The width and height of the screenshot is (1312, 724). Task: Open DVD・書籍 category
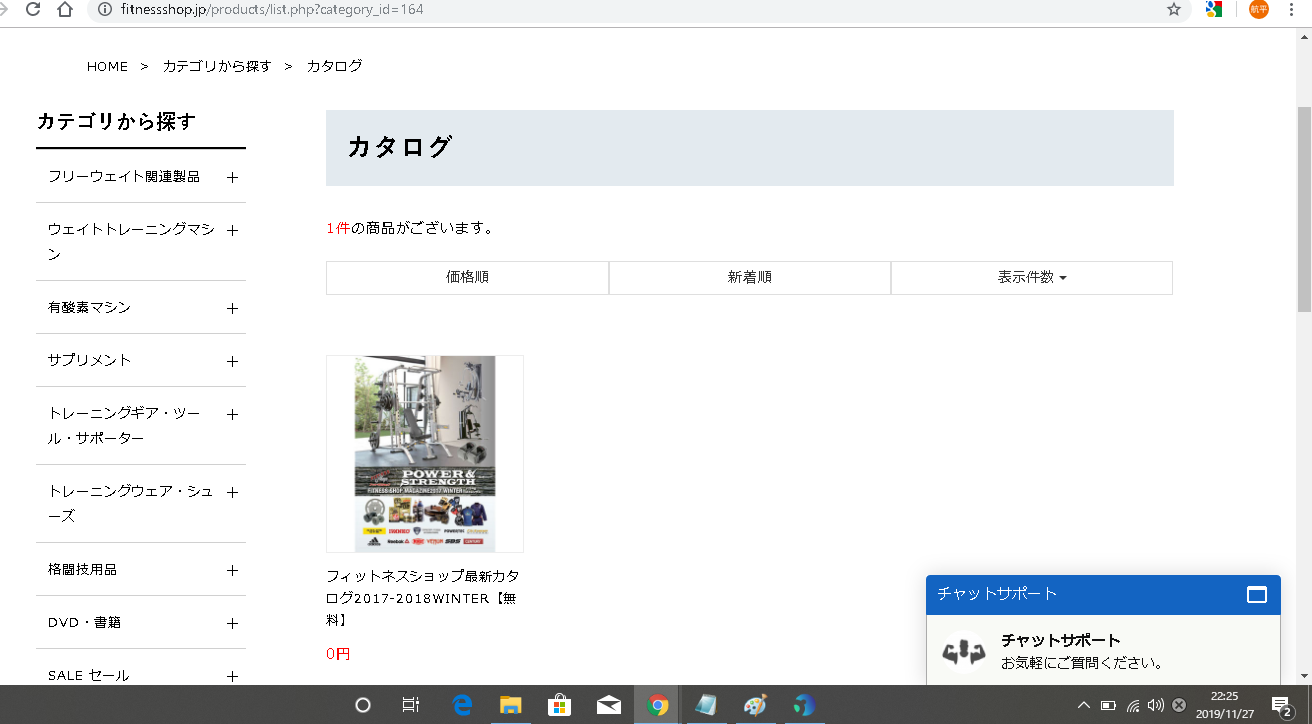[x=84, y=622]
